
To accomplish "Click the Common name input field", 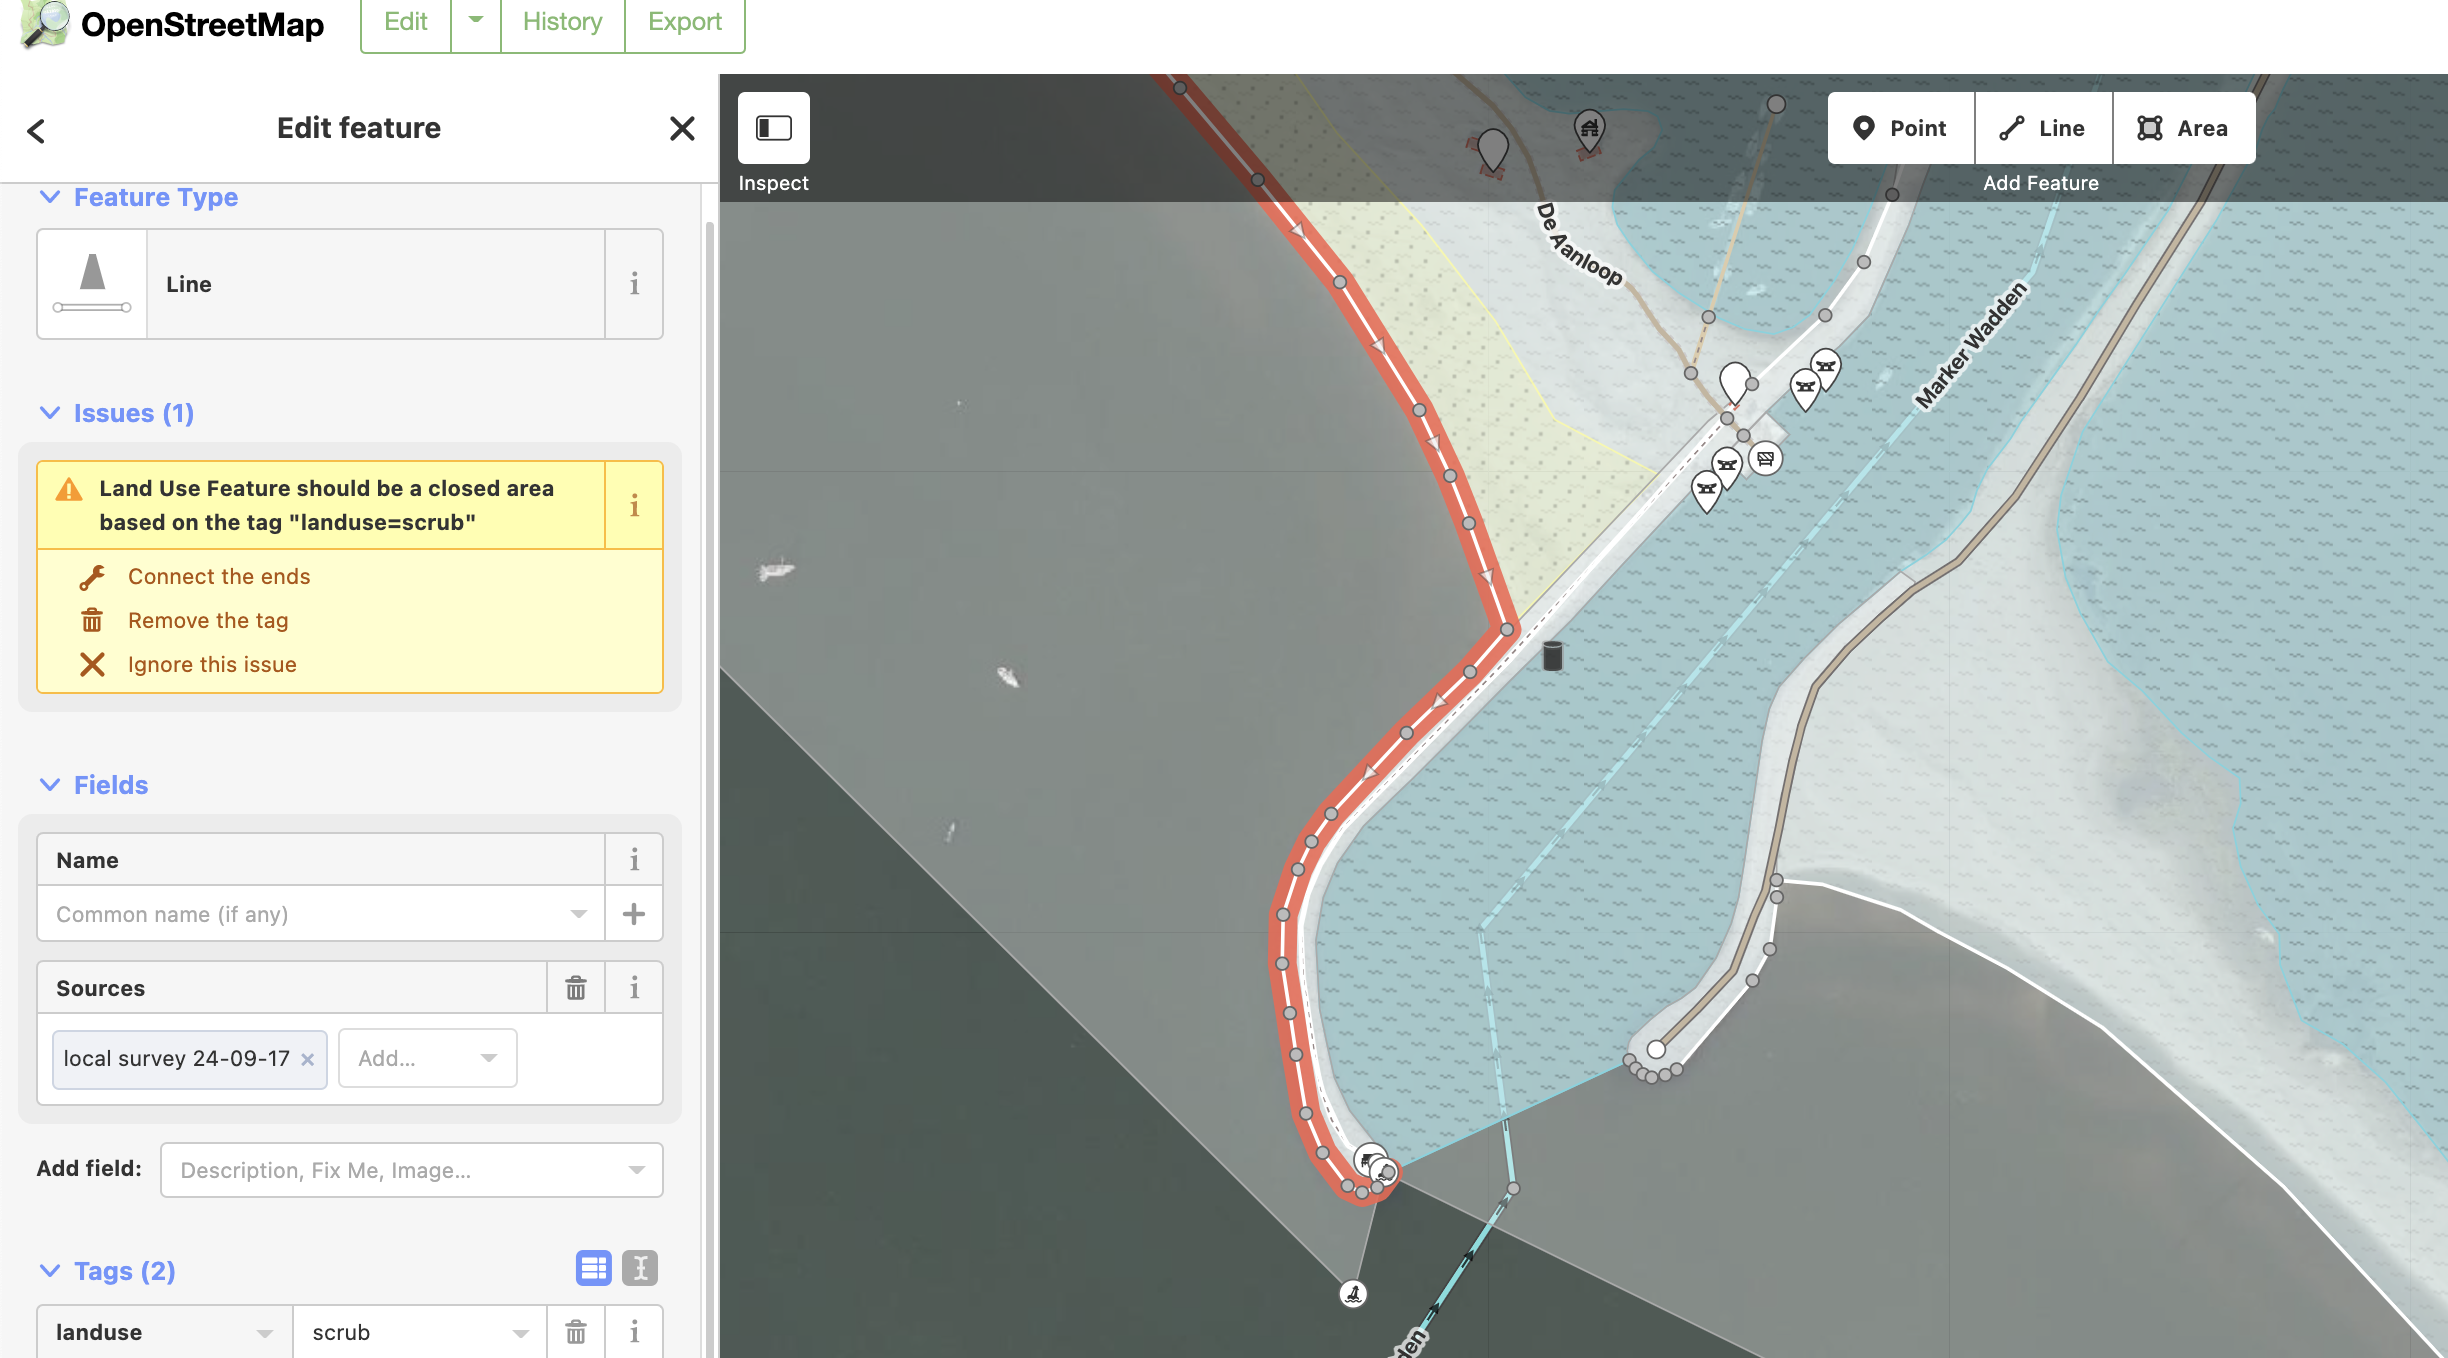I will (300, 913).
